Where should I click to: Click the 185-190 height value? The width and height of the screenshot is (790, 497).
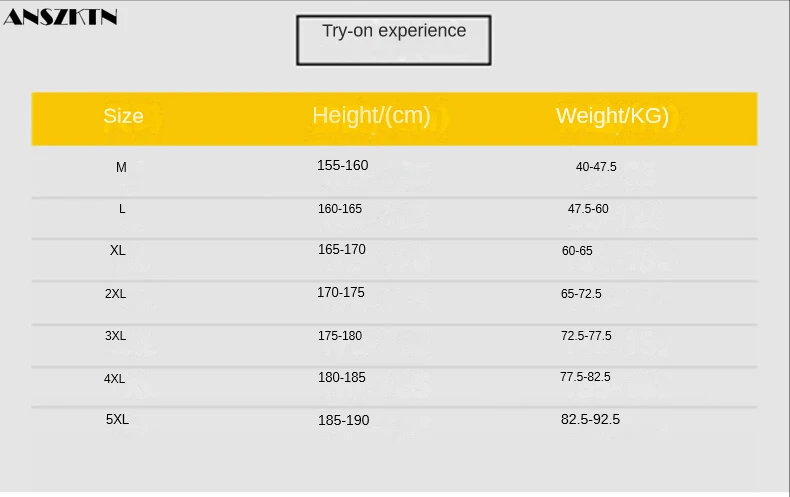[x=344, y=420]
